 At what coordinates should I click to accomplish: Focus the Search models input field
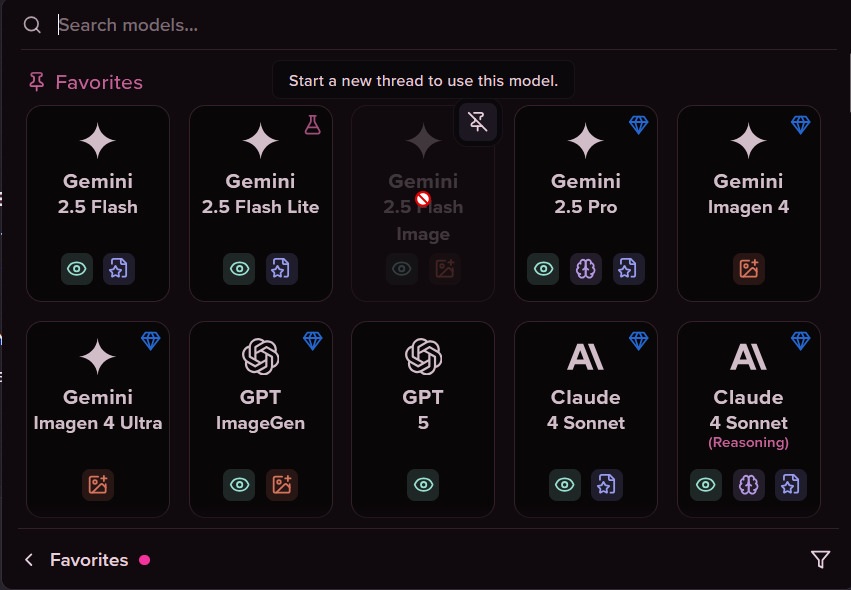click(x=445, y=25)
